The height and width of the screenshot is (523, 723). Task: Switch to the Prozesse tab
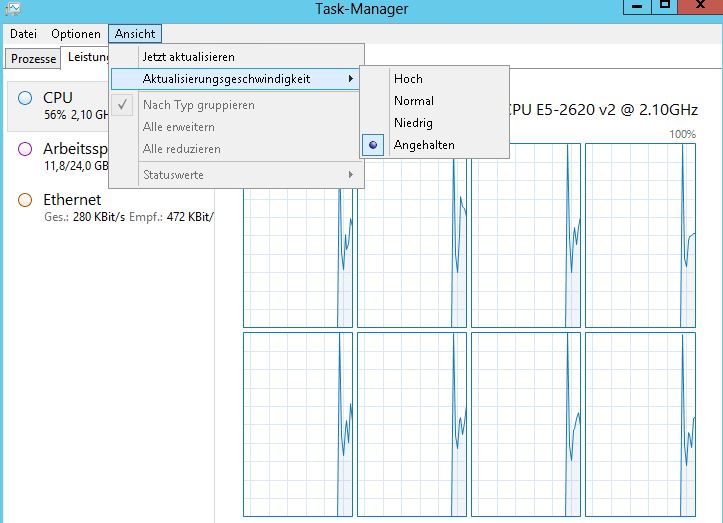(x=33, y=59)
